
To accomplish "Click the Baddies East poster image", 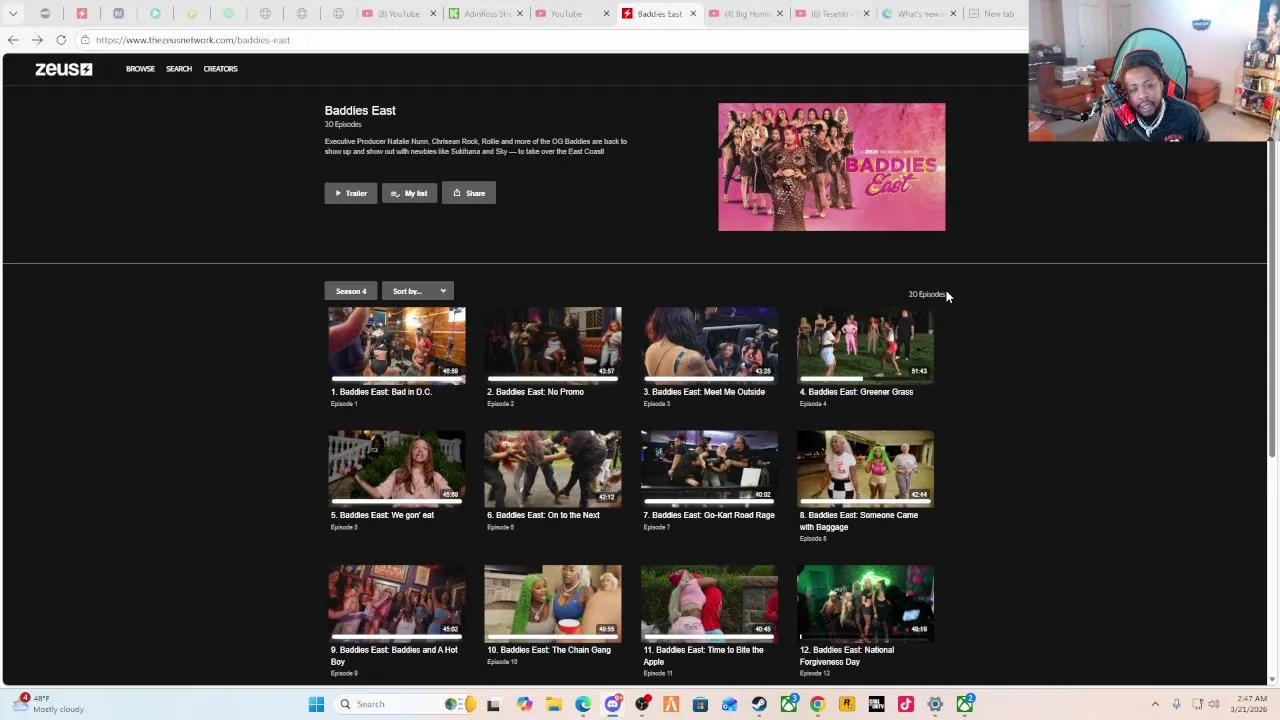I will [x=831, y=167].
